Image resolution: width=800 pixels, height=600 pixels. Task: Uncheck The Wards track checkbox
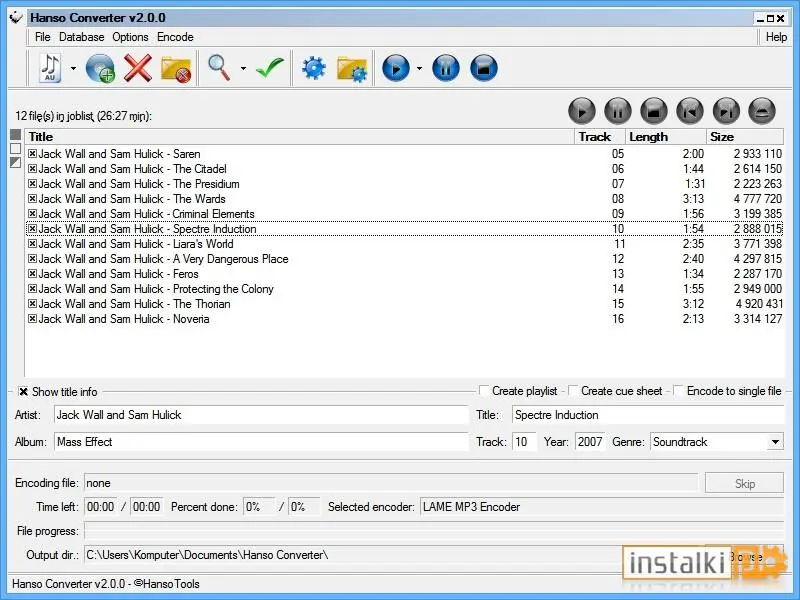[33, 198]
